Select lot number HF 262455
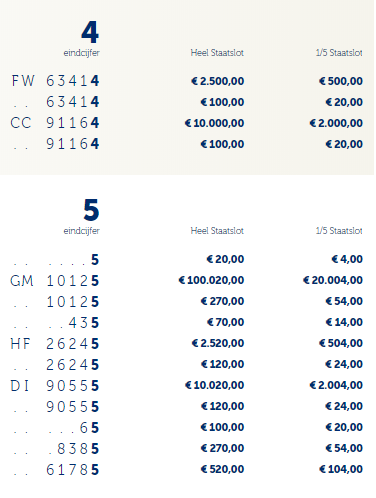 coord(55,344)
